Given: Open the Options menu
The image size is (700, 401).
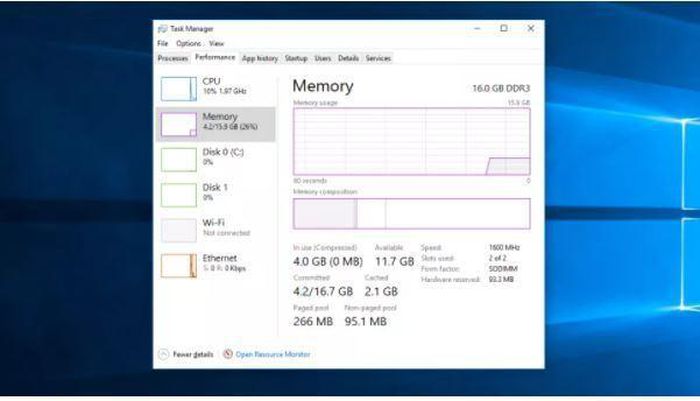Looking at the screenshot, I should [x=188, y=43].
